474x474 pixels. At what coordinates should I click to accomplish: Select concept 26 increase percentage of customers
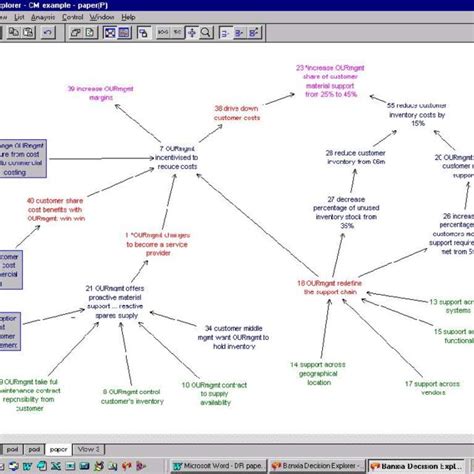point(452,234)
